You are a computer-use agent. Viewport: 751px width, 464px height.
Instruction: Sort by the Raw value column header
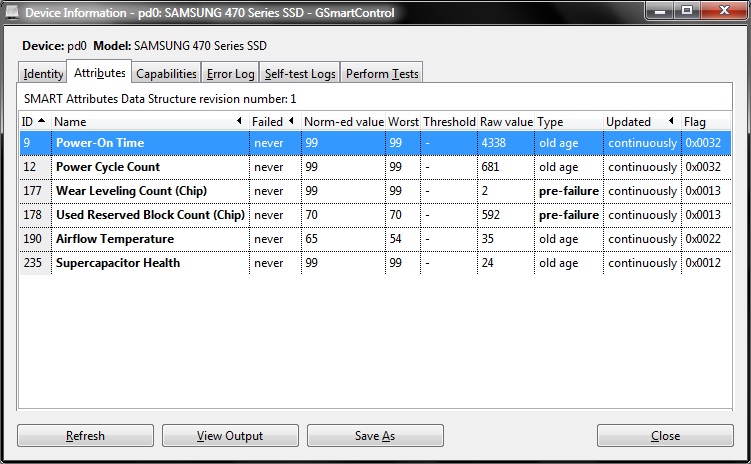pos(506,122)
